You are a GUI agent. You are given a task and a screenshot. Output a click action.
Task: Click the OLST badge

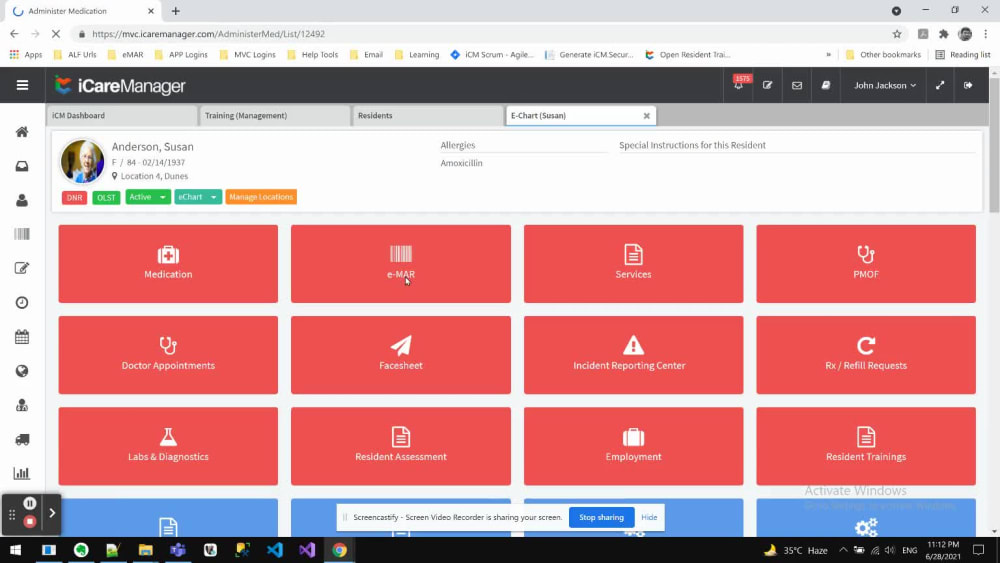106,198
